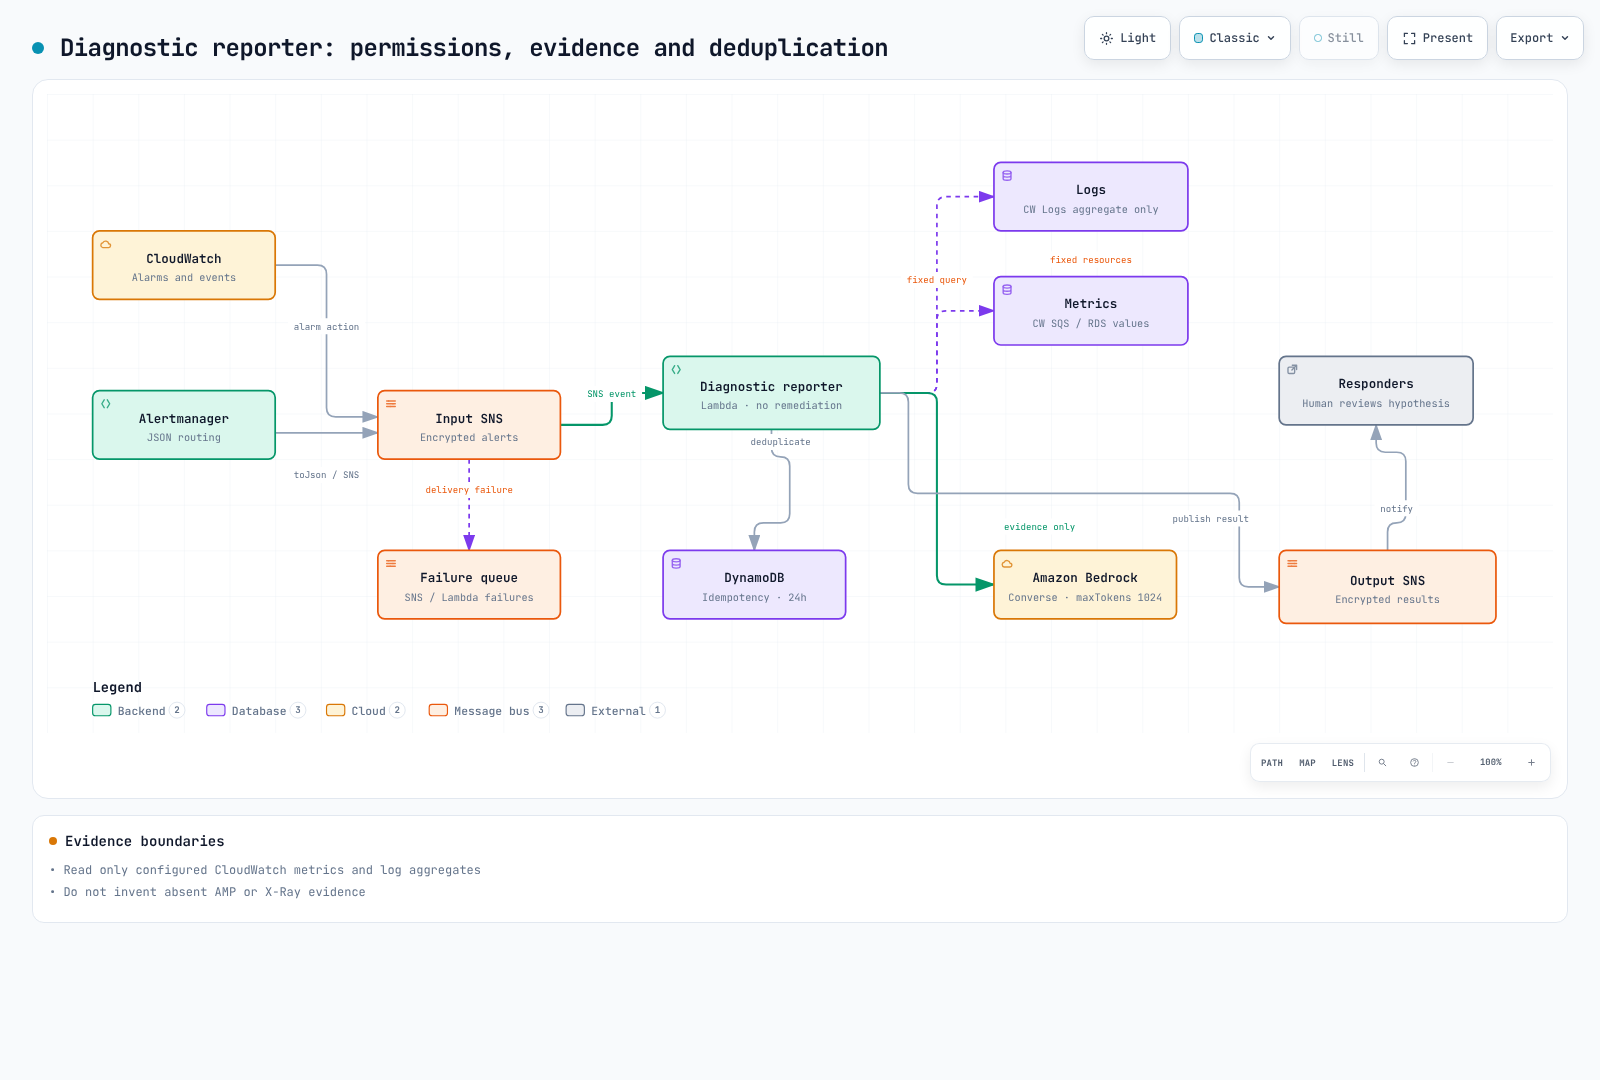Select the MAP mode tab
Viewport: 1600px width, 1080px height.
click(x=1307, y=763)
